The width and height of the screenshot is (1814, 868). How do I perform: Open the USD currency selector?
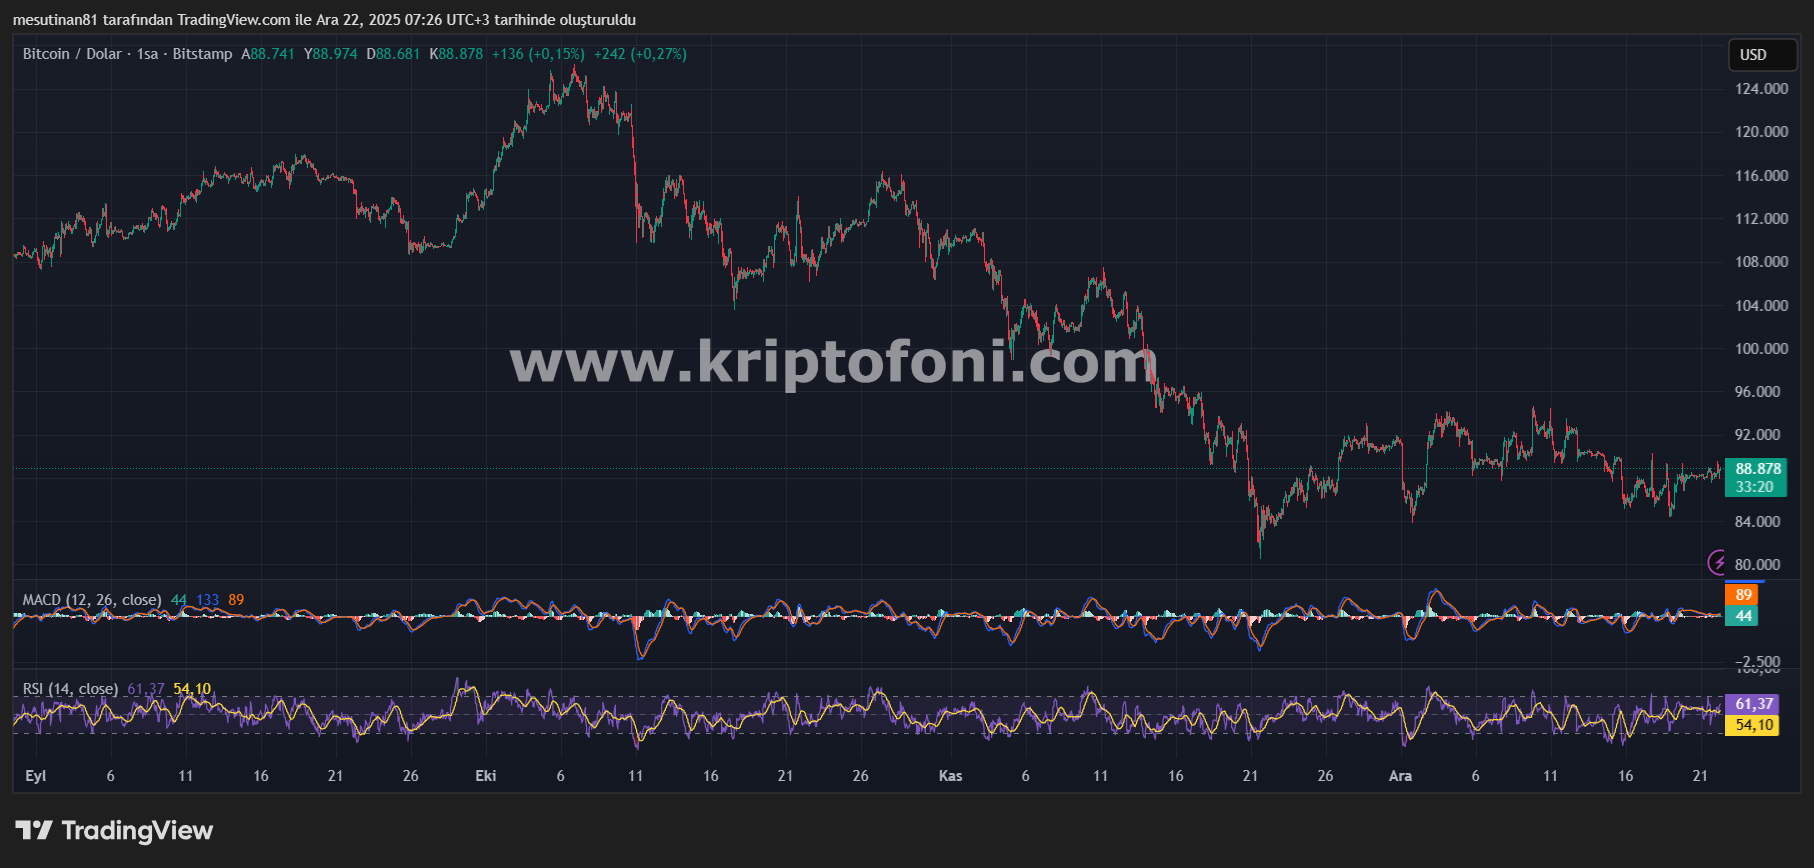click(x=1762, y=55)
